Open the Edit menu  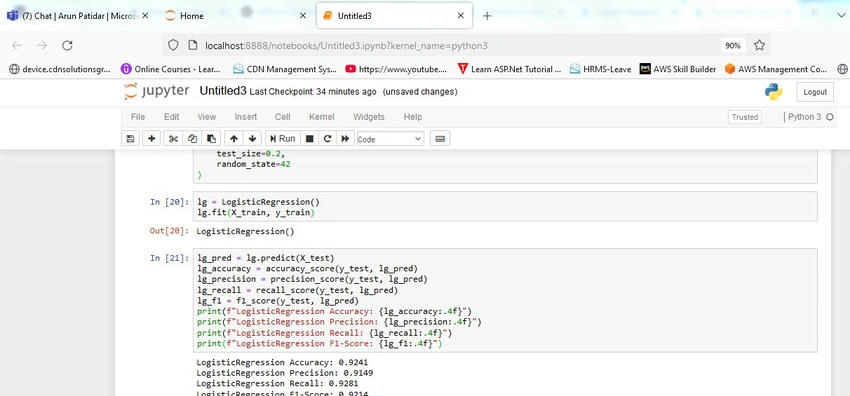pos(171,116)
